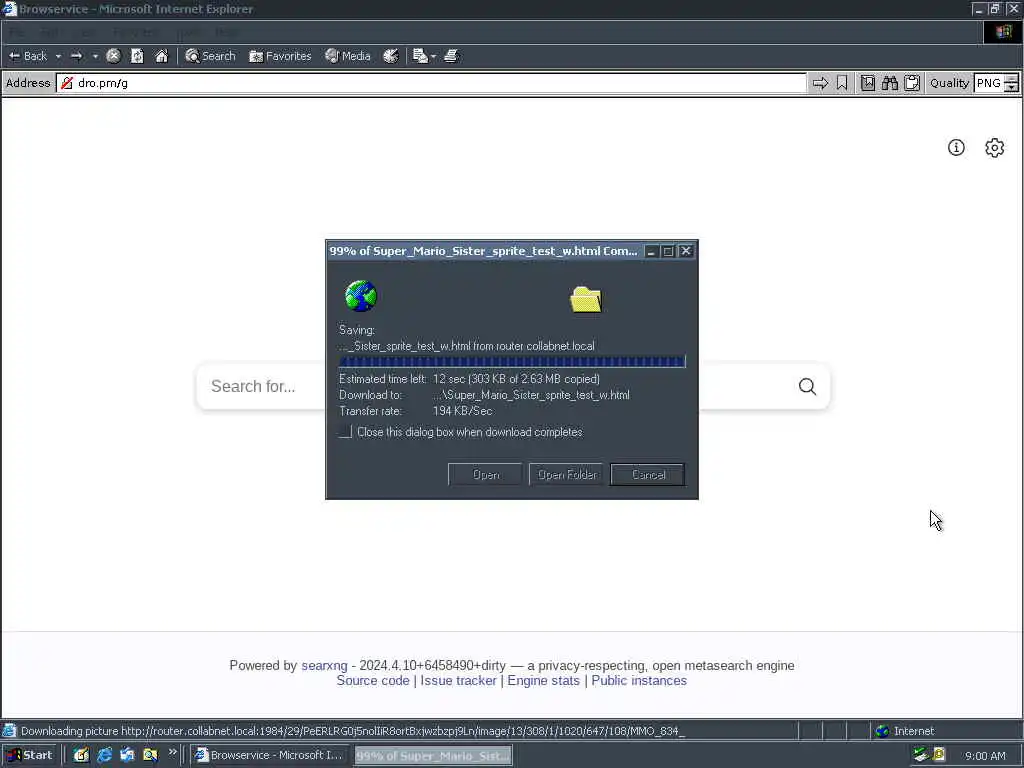The height and width of the screenshot is (768, 1024).
Task: Open the History toolbar icon
Action: click(391, 56)
